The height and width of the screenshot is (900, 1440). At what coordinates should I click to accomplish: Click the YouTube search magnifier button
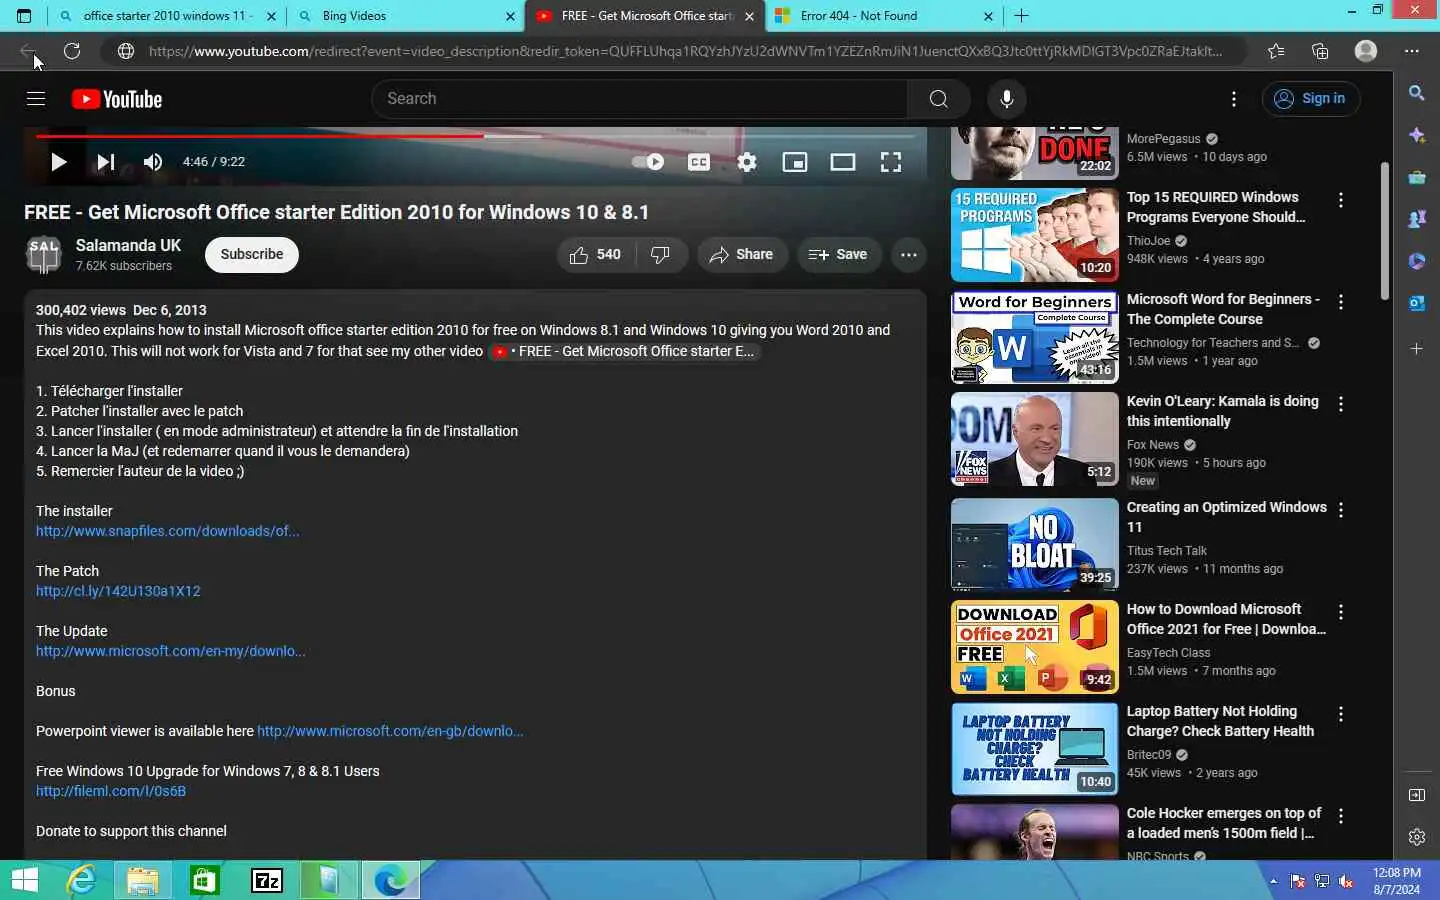938,99
